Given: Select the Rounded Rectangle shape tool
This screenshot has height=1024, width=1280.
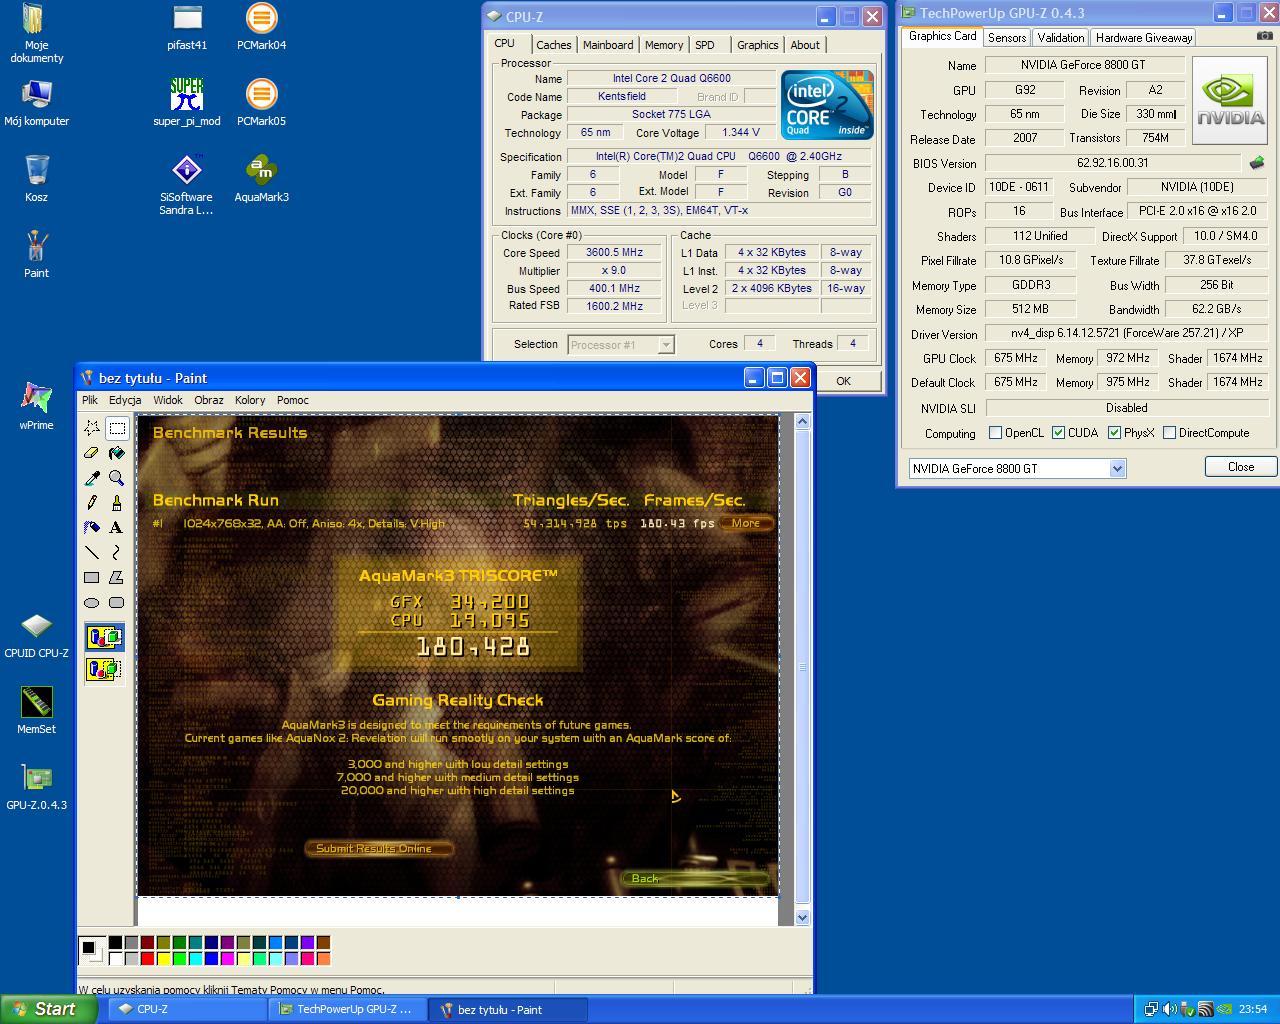Looking at the screenshot, I should (117, 602).
